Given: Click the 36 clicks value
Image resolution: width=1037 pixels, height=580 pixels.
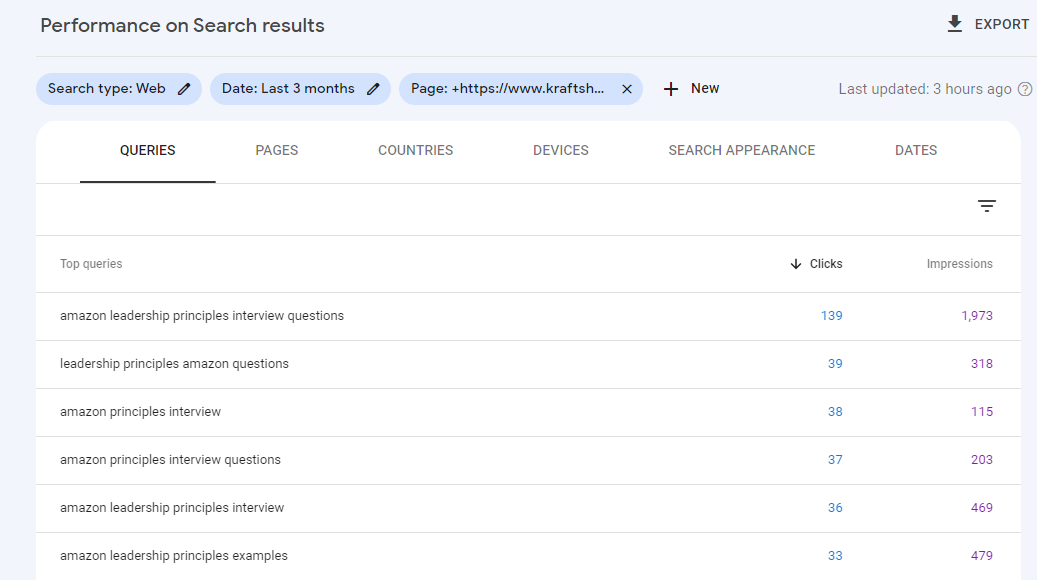Looking at the screenshot, I should [x=835, y=508].
